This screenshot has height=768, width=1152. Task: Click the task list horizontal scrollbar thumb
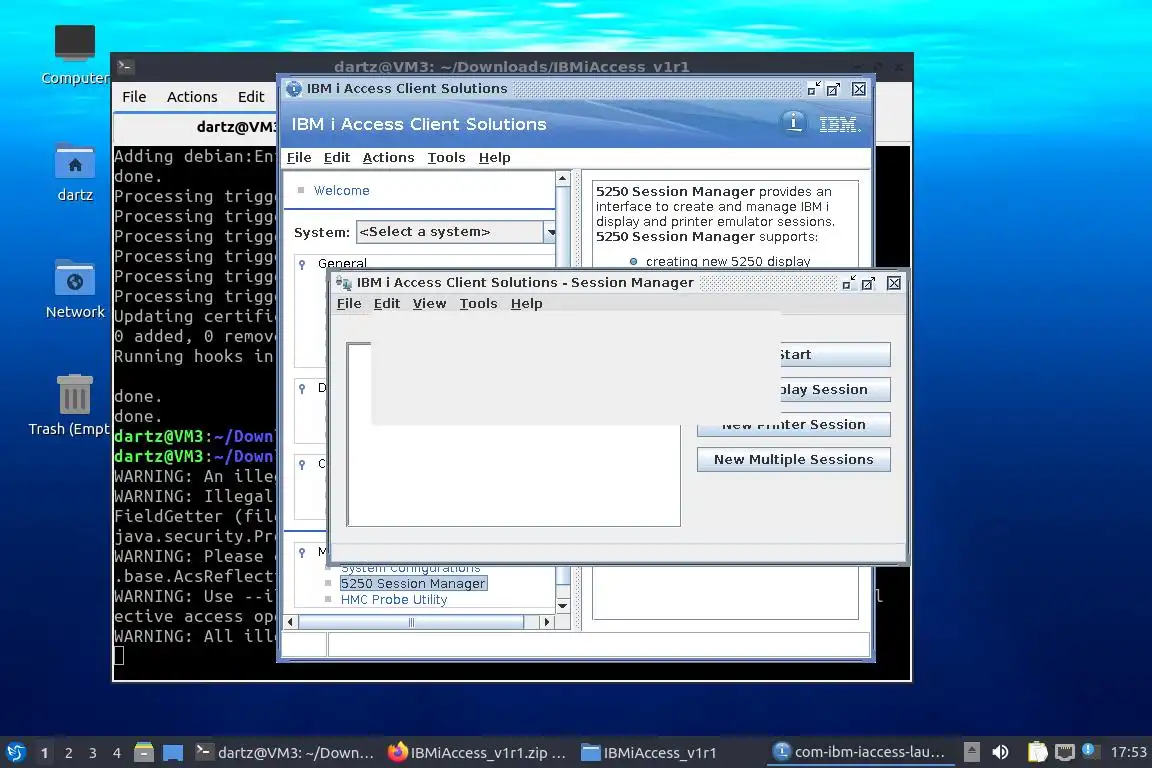coord(411,622)
